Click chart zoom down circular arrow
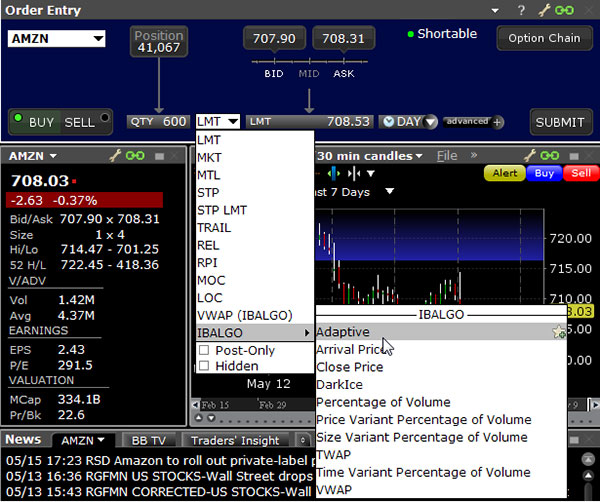Screen dimensions: 600x502 [x=211, y=418]
